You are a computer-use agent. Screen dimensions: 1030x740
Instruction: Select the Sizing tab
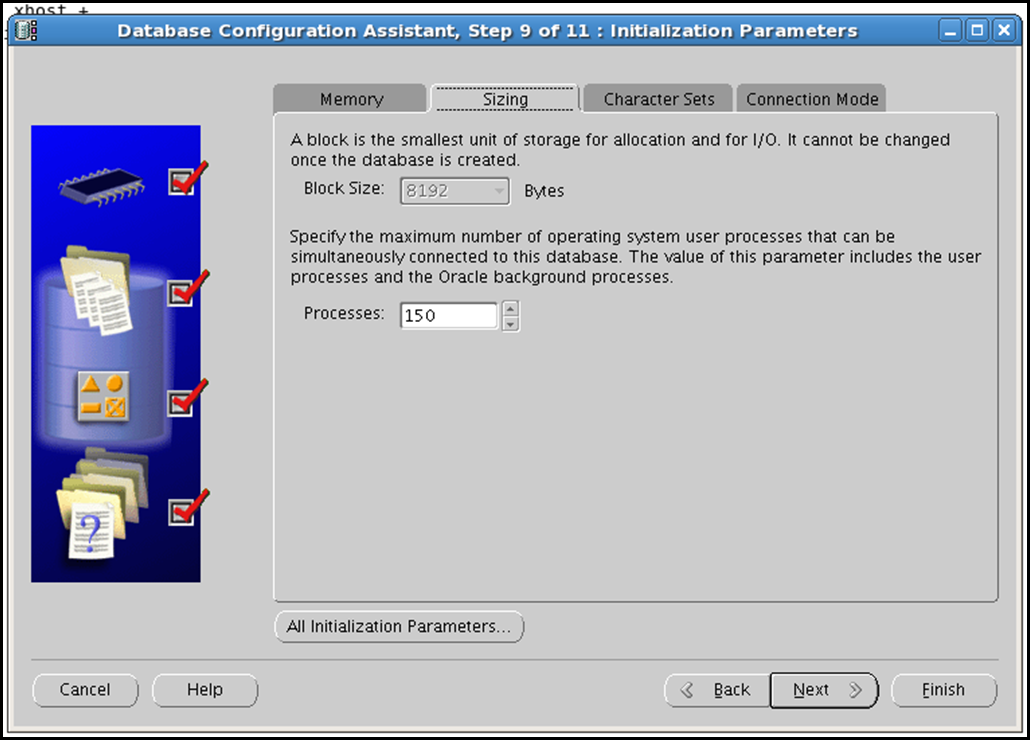point(504,98)
